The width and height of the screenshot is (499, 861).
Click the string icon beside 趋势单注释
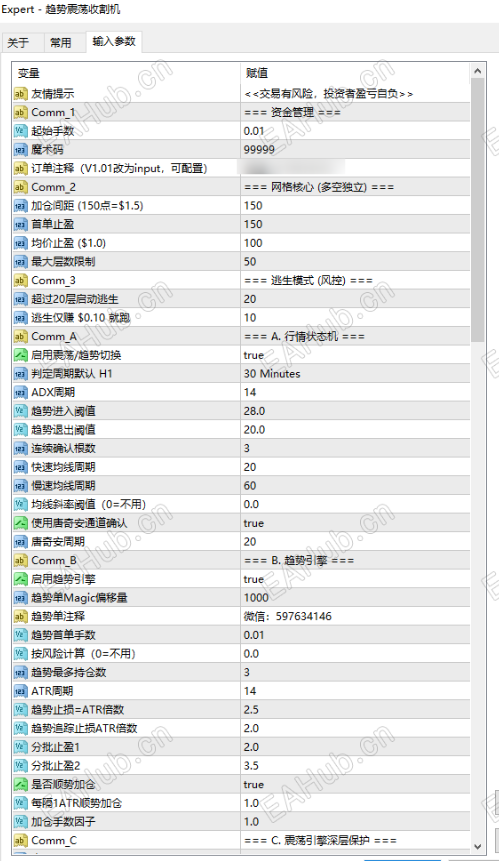pos(20,617)
